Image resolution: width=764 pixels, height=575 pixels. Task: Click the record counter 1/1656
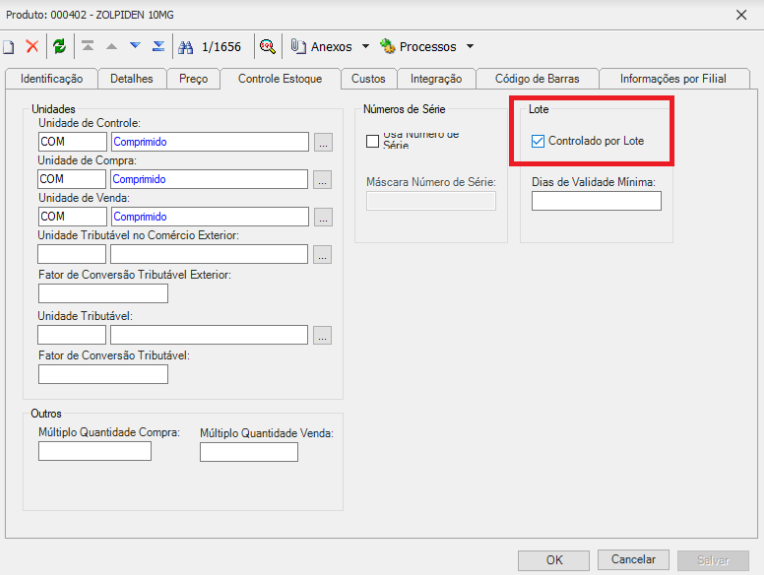pos(221,47)
